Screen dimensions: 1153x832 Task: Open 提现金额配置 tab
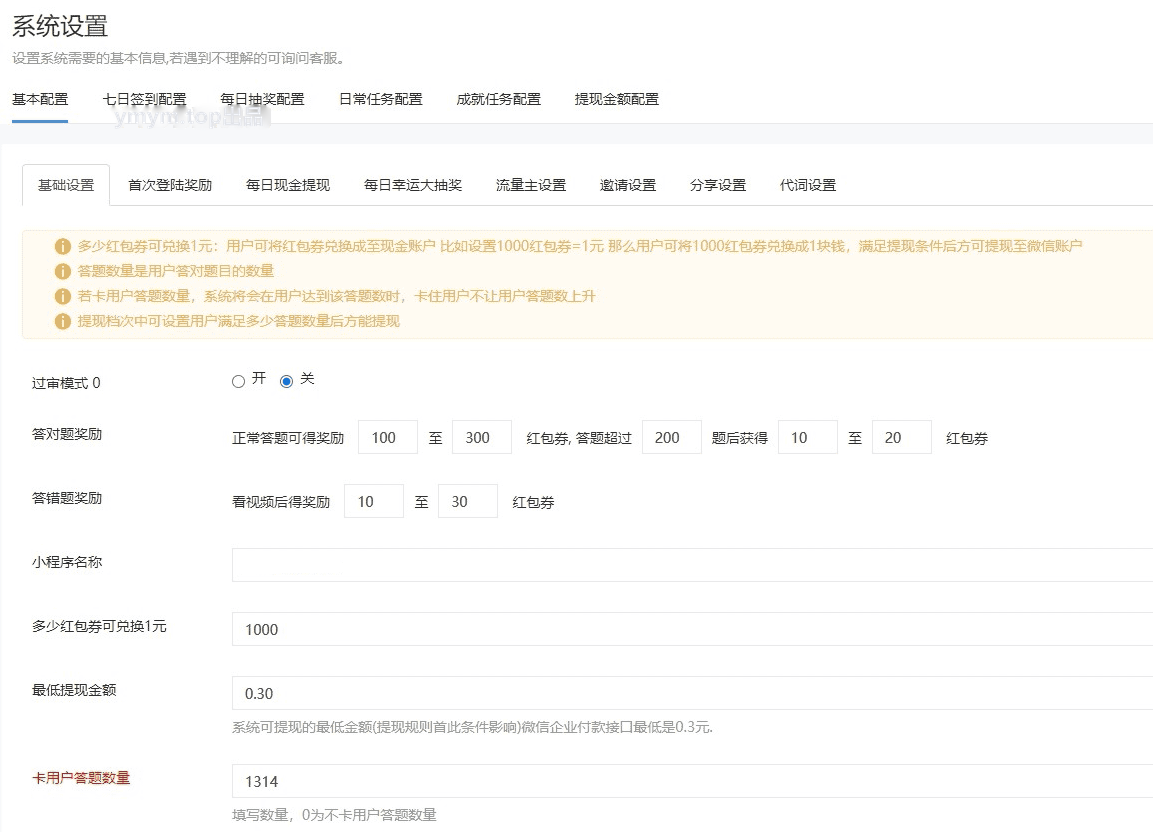[x=617, y=99]
